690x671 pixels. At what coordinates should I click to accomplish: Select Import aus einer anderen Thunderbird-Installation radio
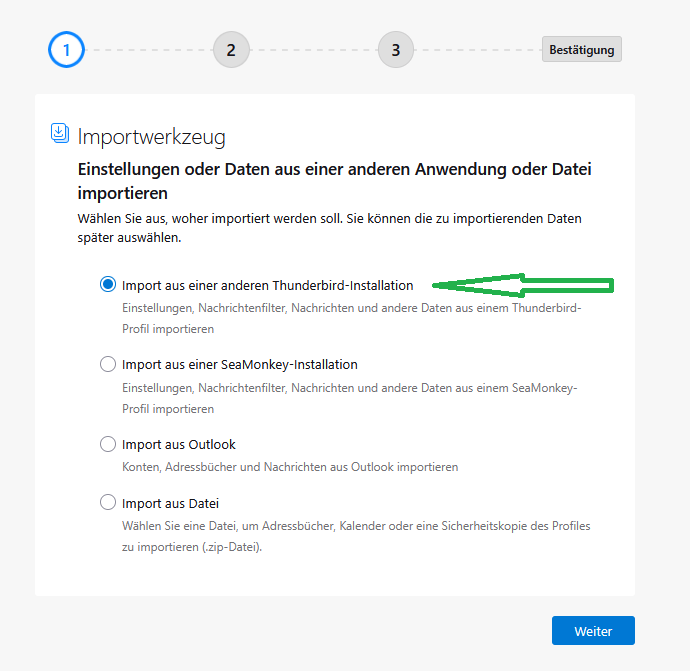click(108, 284)
